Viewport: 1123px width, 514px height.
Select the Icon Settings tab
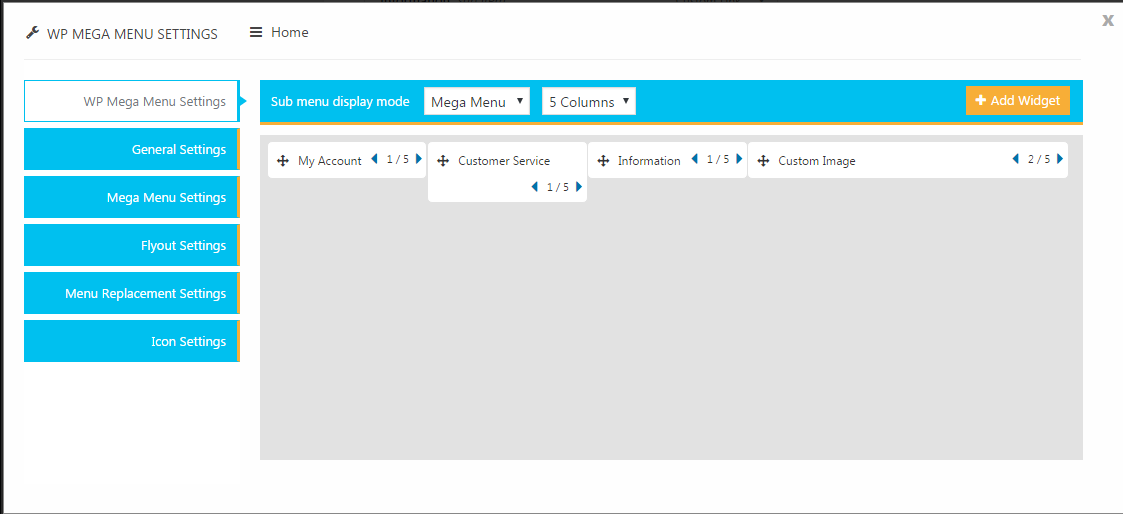pos(132,341)
